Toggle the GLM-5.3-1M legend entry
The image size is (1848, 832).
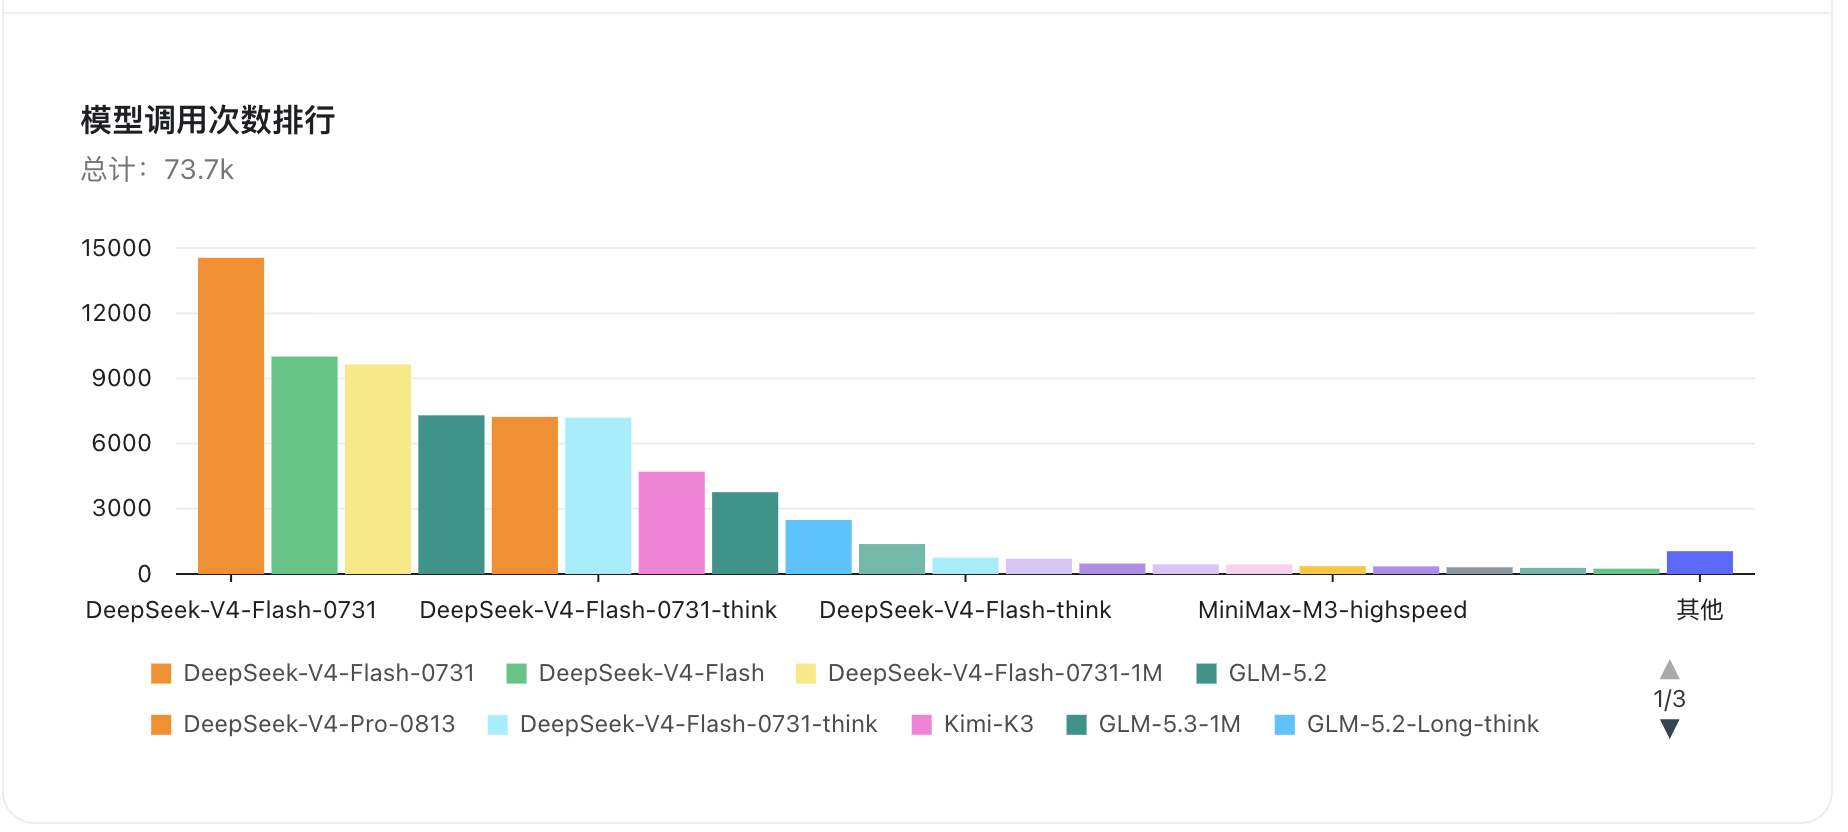pos(1153,724)
